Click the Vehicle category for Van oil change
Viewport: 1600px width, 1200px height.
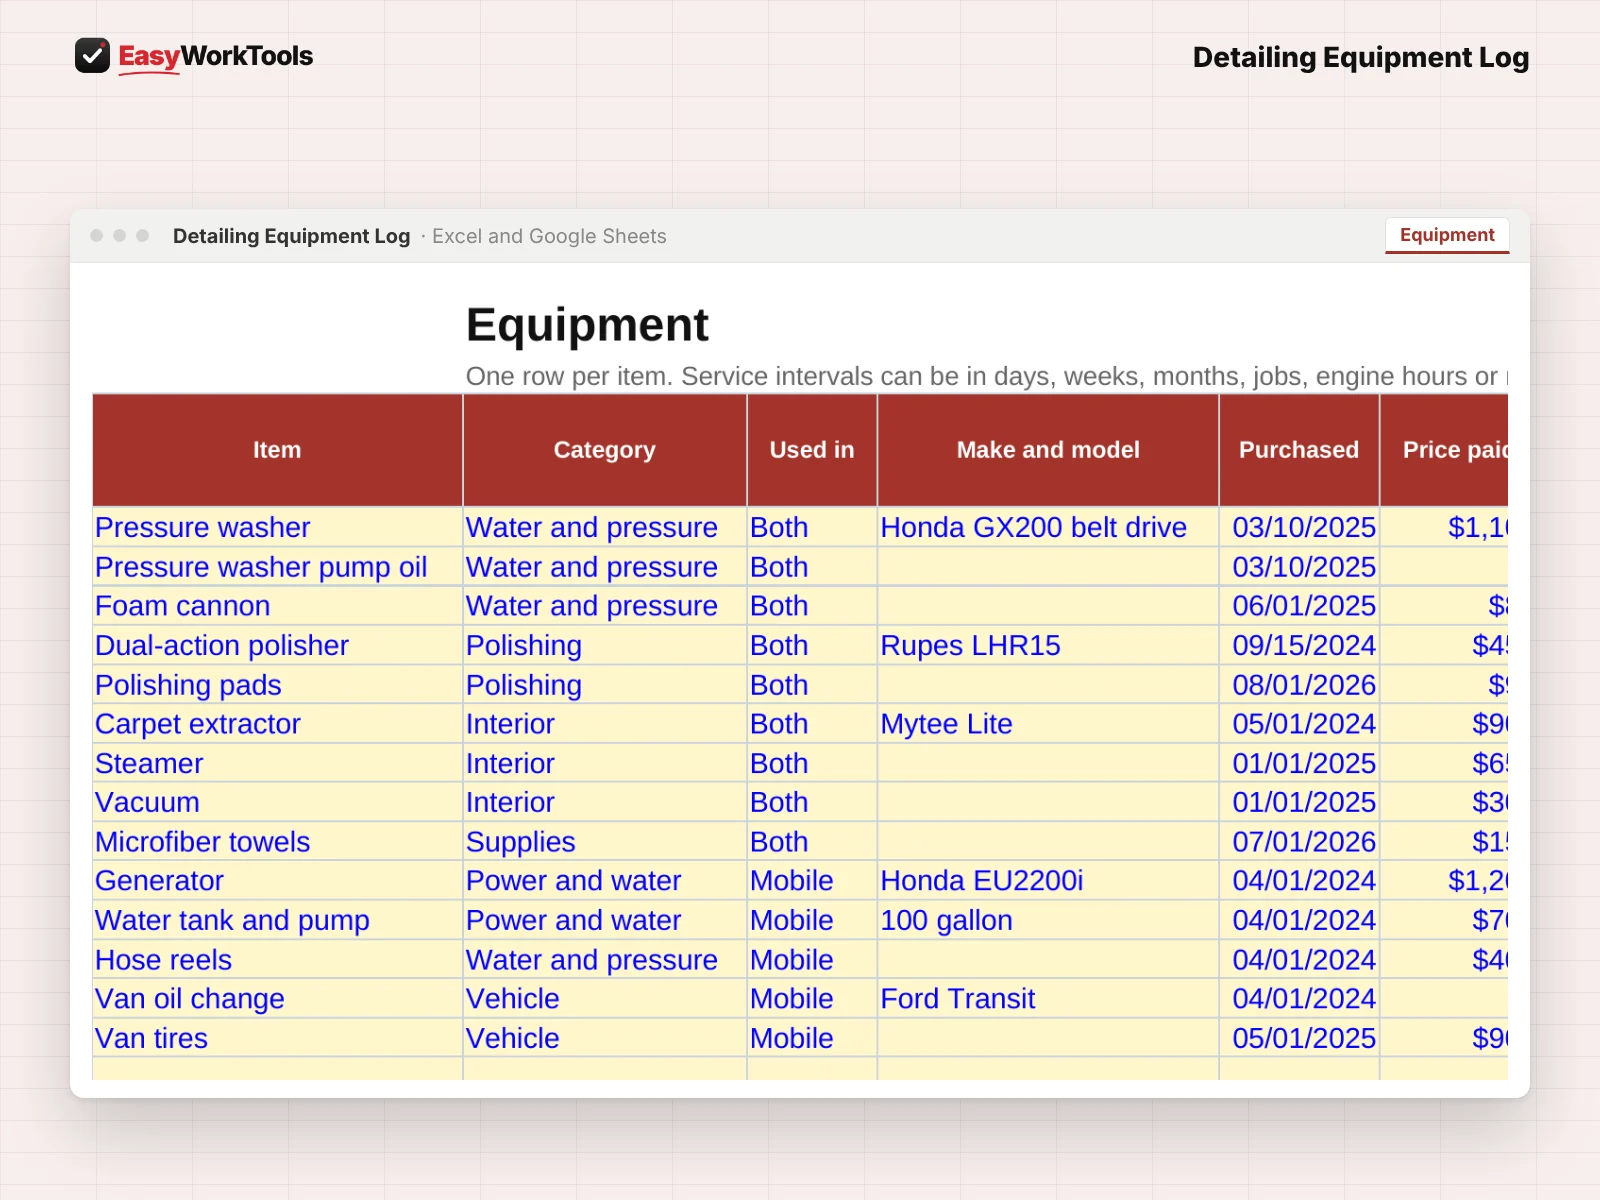(x=604, y=999)
